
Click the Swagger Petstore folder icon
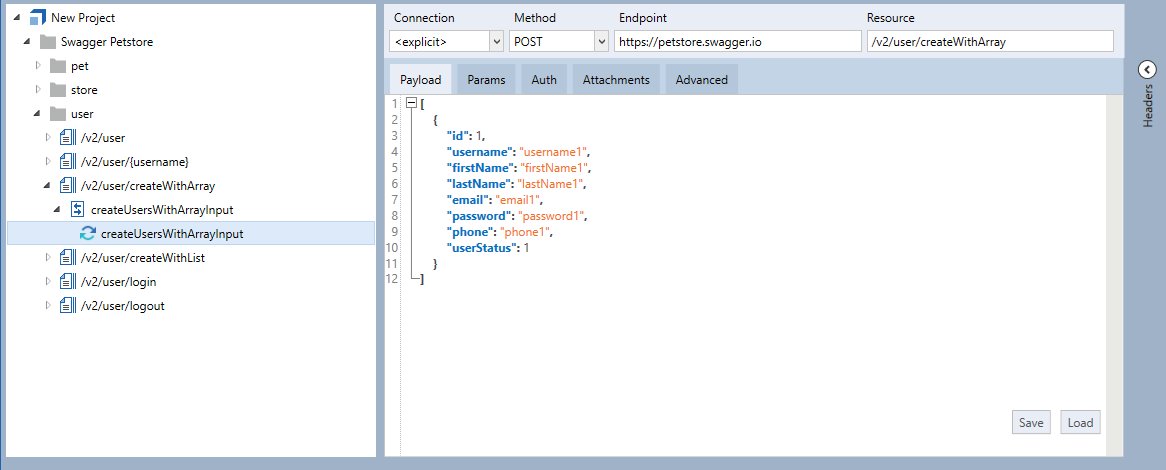point(48,42)
